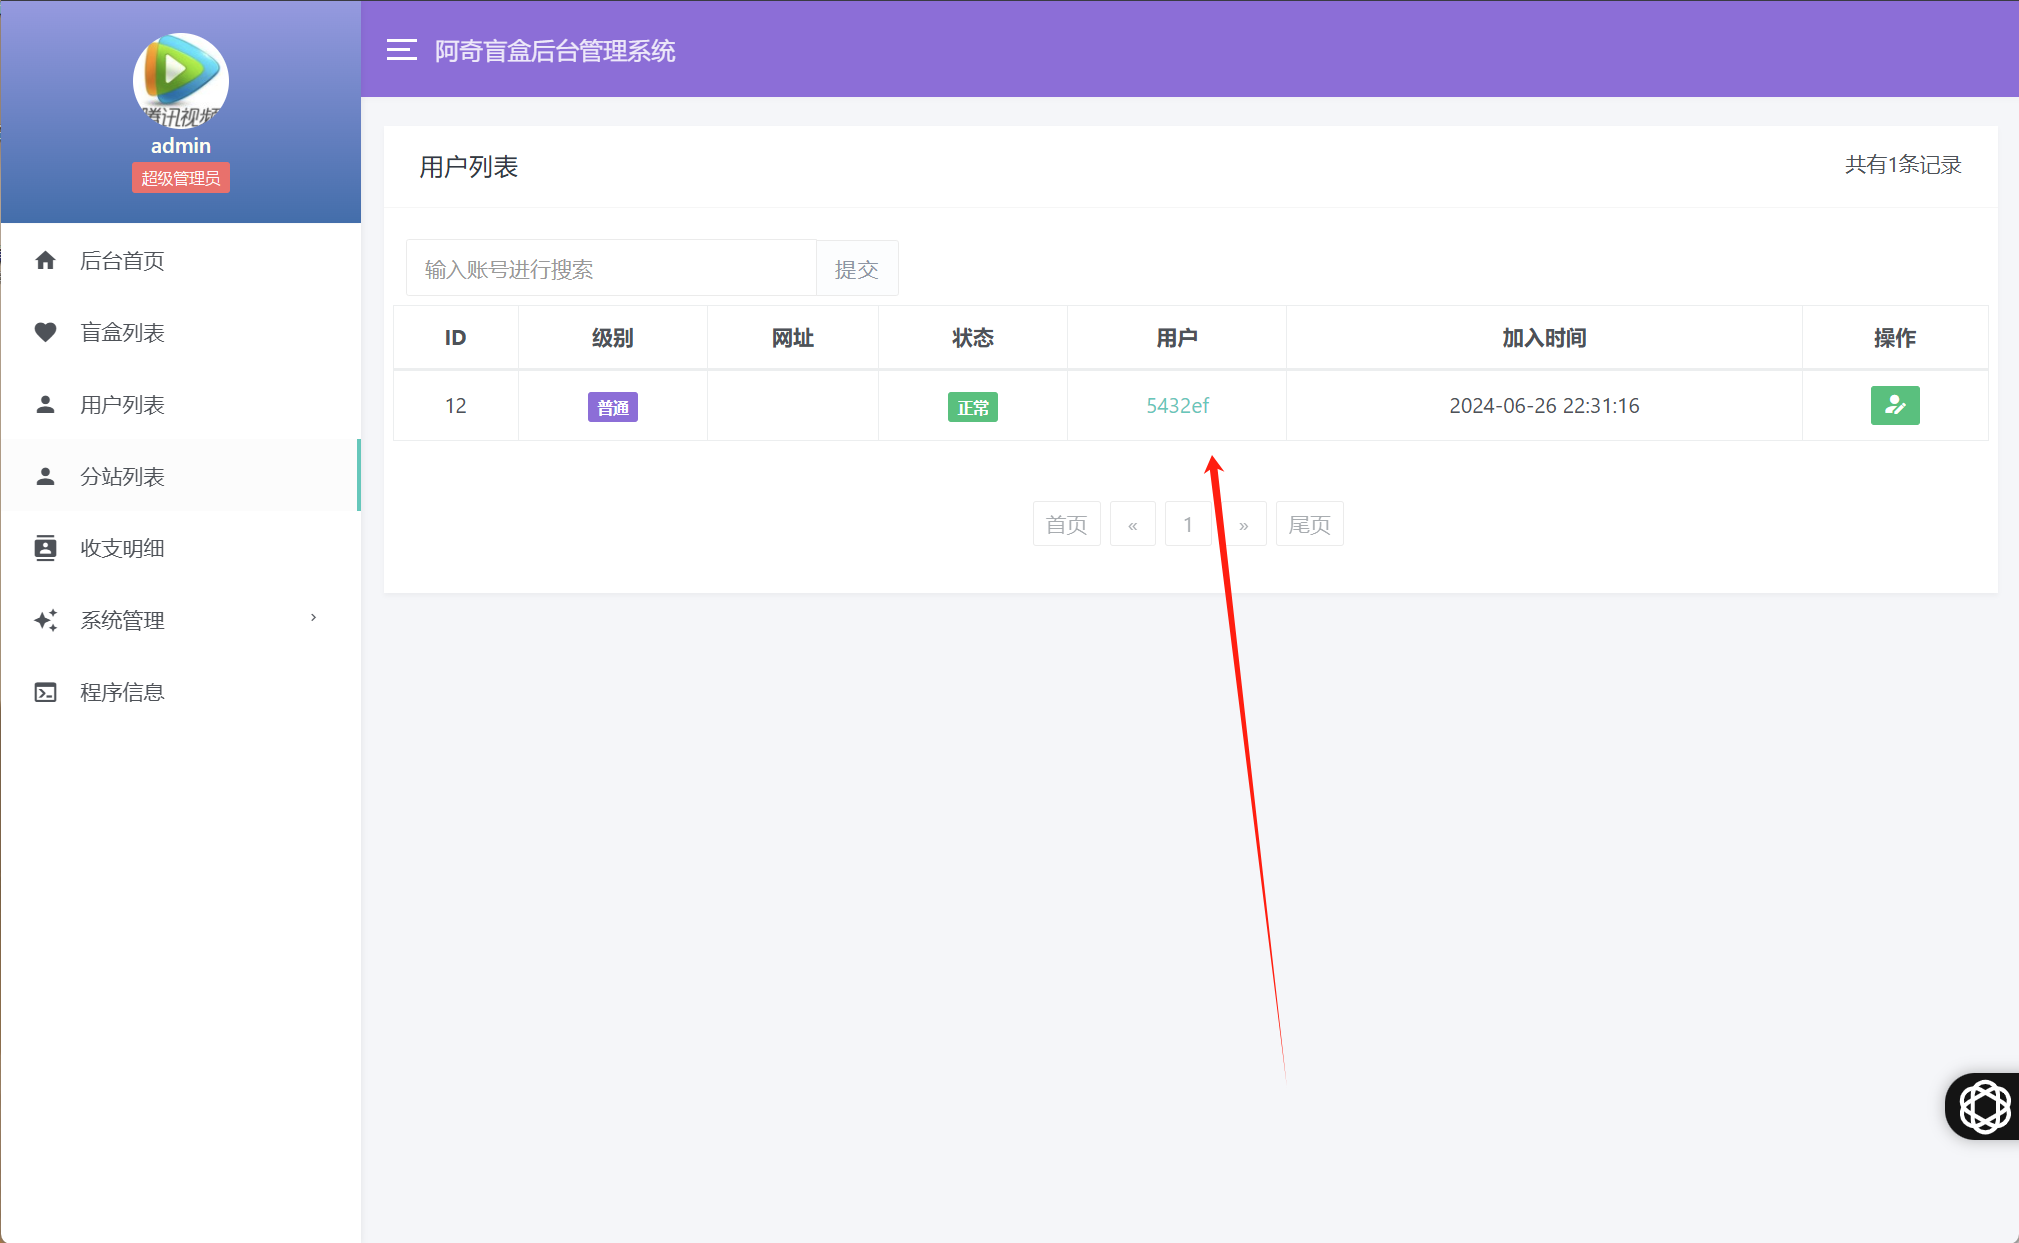Image resolution: width=2019 pixels, height=1243 pixels.
Task: Click the 提交 search button
Action: point(857,268)
